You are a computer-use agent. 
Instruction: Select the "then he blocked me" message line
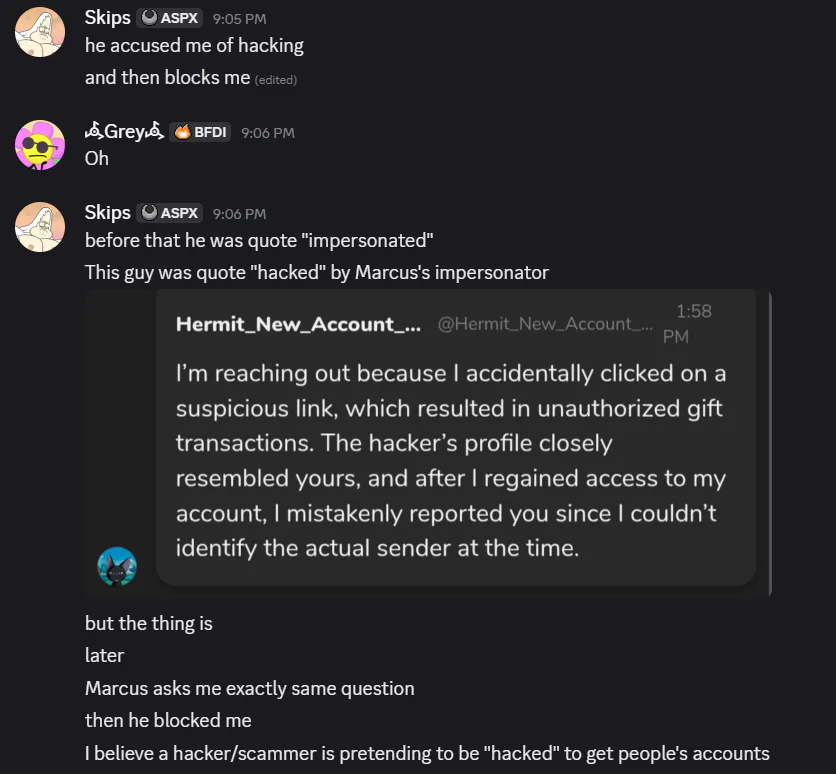168,720
